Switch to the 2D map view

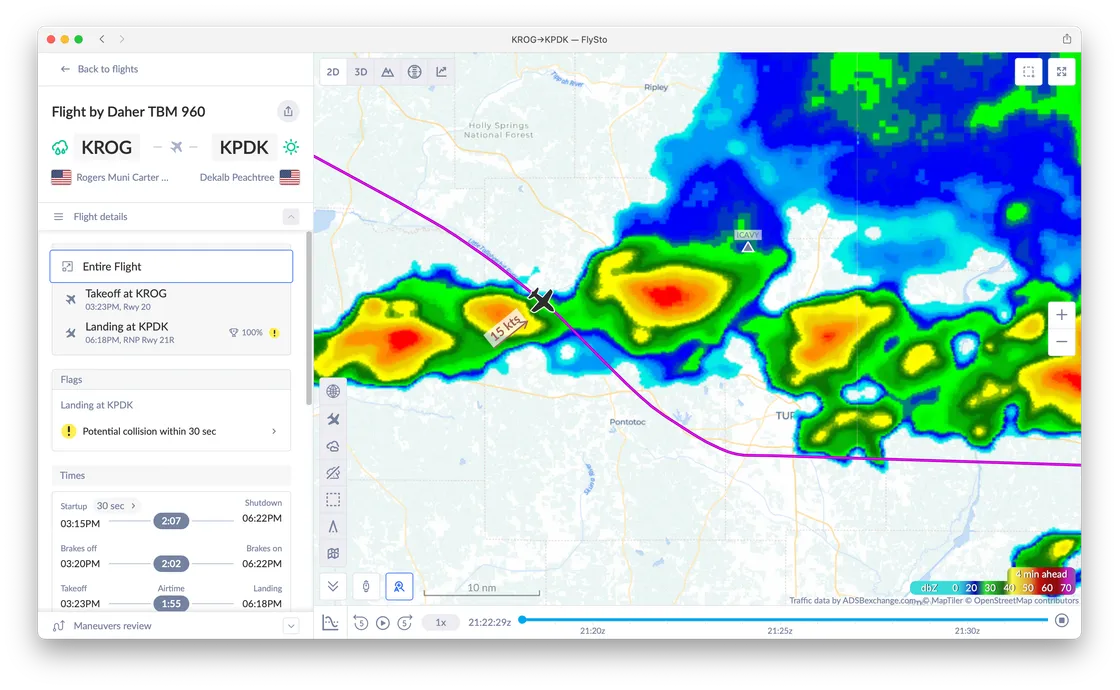point(333,71)
